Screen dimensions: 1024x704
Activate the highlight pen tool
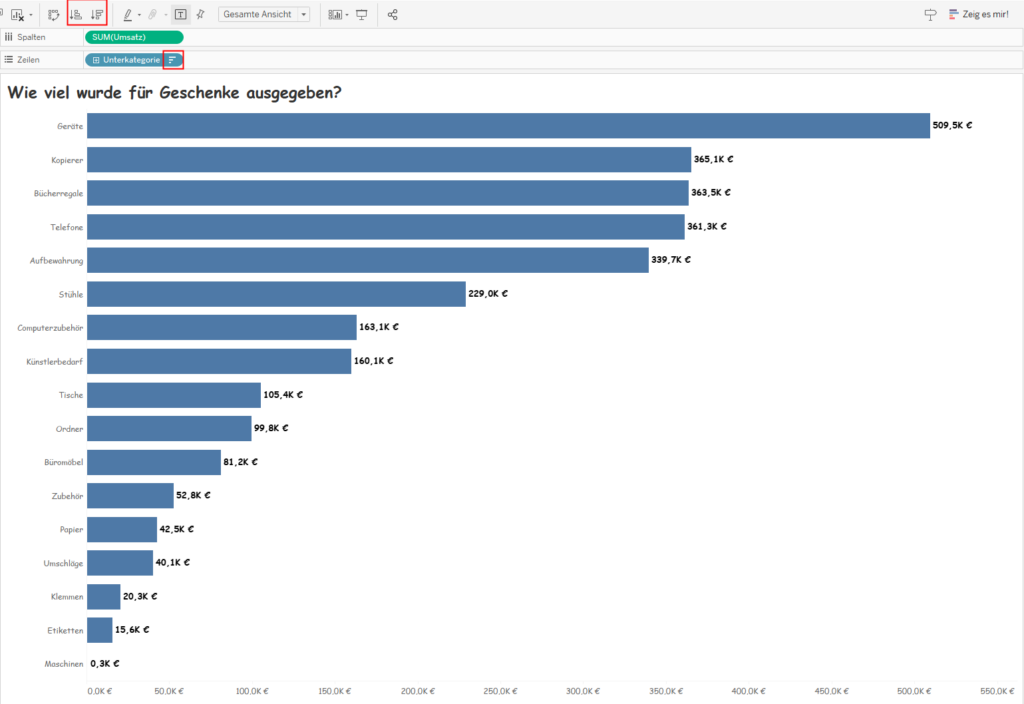click(x=128, y=14)
